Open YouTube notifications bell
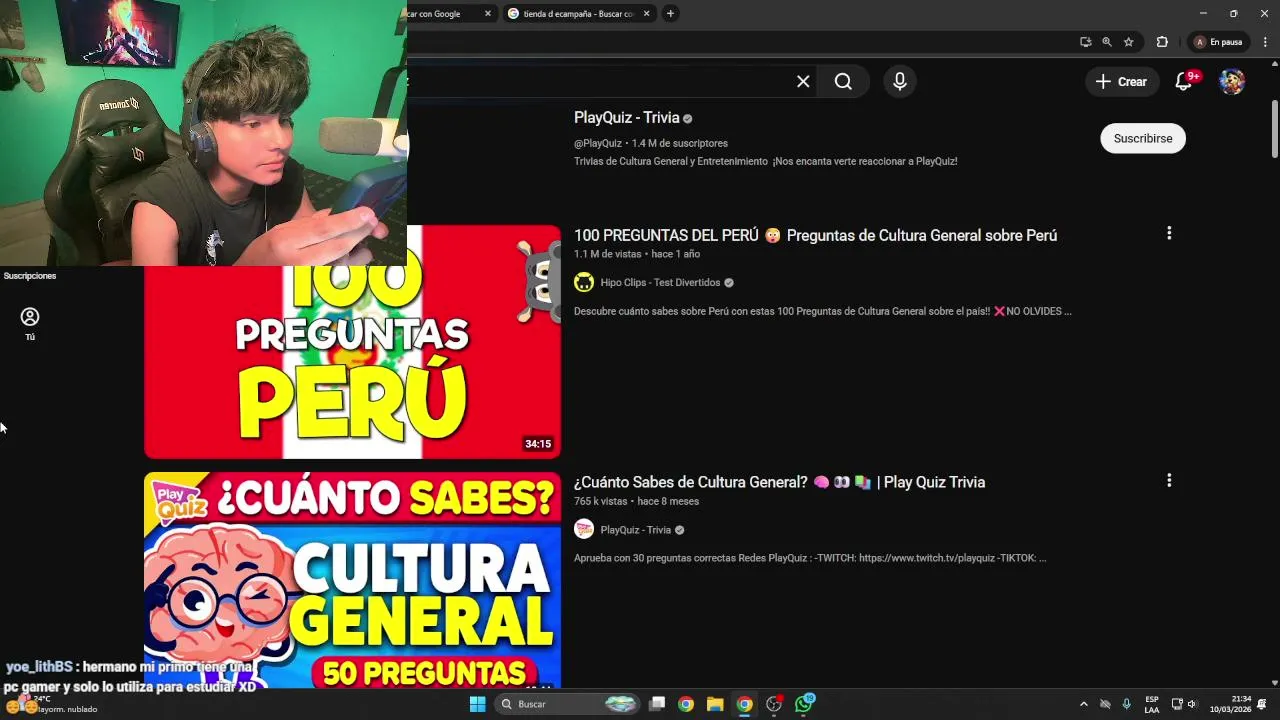 1184,82
